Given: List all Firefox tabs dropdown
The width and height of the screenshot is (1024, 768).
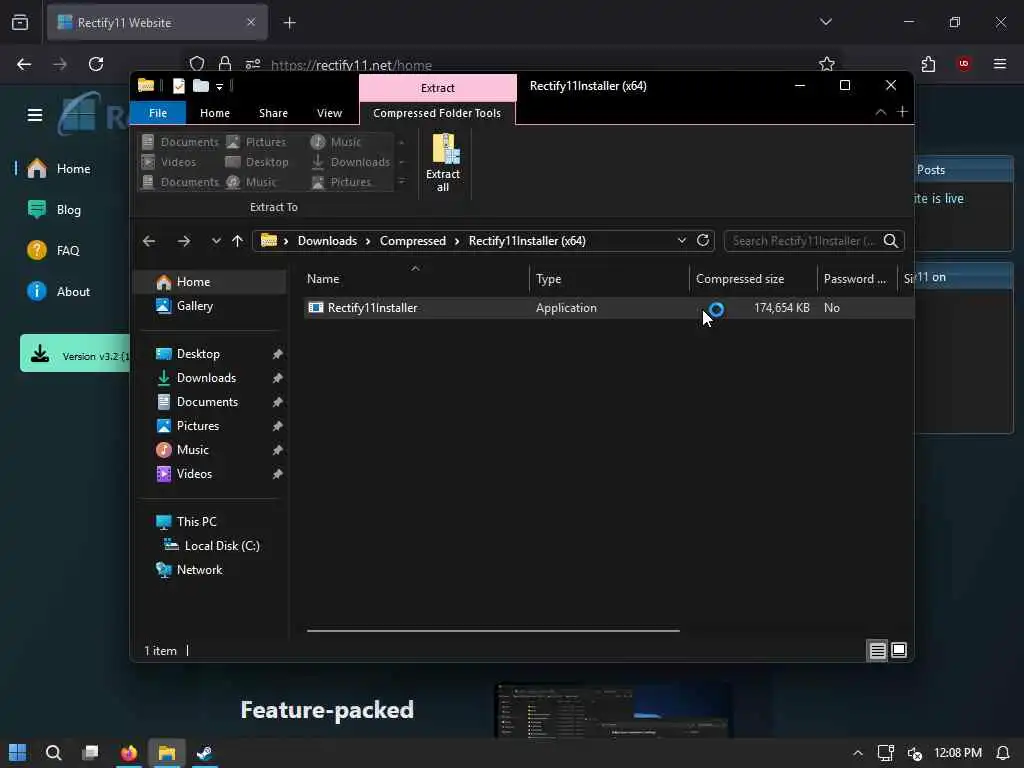Looking at the screenshot, I should pyautogui.click(x=826, y=22).
